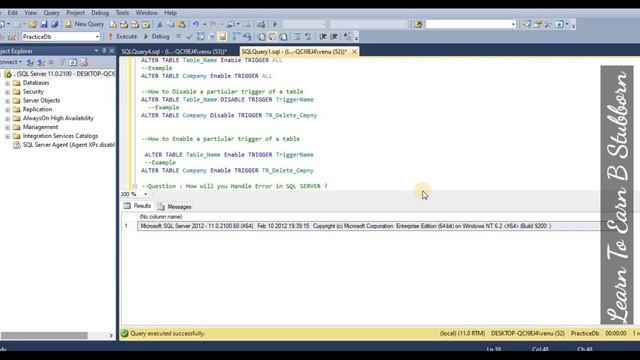Expand the Integration Services Catalogs node
640x360 pixels.
click(7, 136)
